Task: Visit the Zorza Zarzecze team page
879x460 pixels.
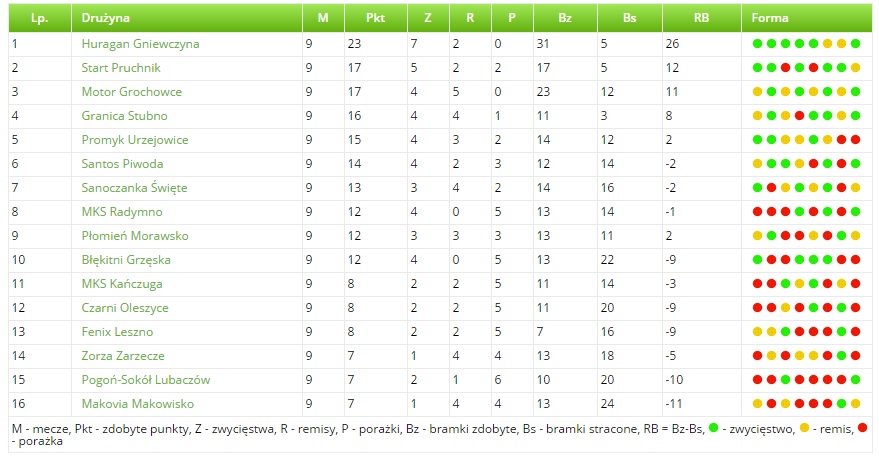Action: tap(123, 356)
